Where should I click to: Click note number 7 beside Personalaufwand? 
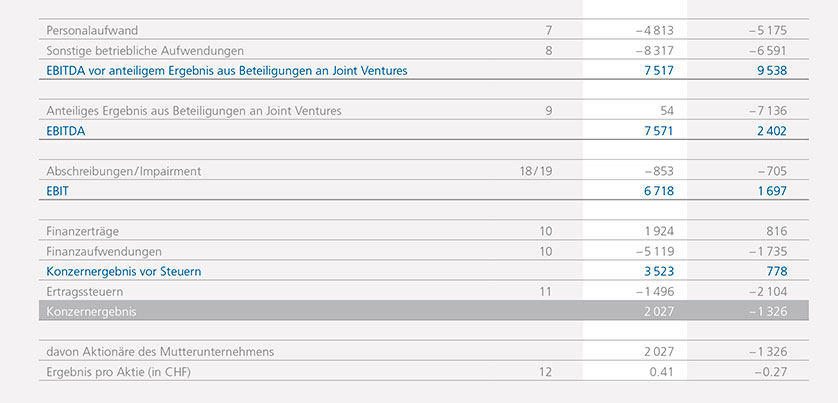coord(548,30)
